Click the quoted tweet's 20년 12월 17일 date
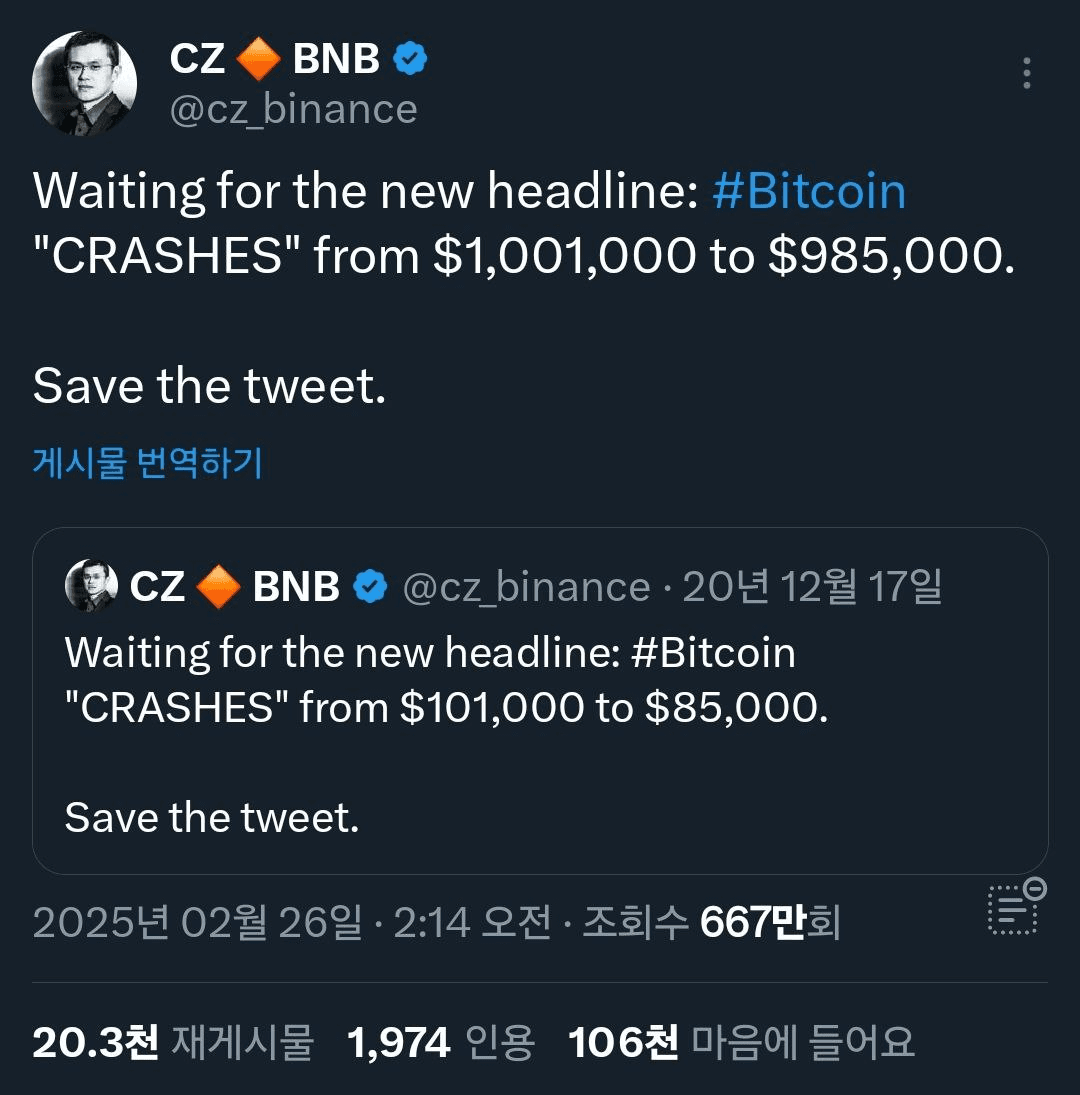 812,587
